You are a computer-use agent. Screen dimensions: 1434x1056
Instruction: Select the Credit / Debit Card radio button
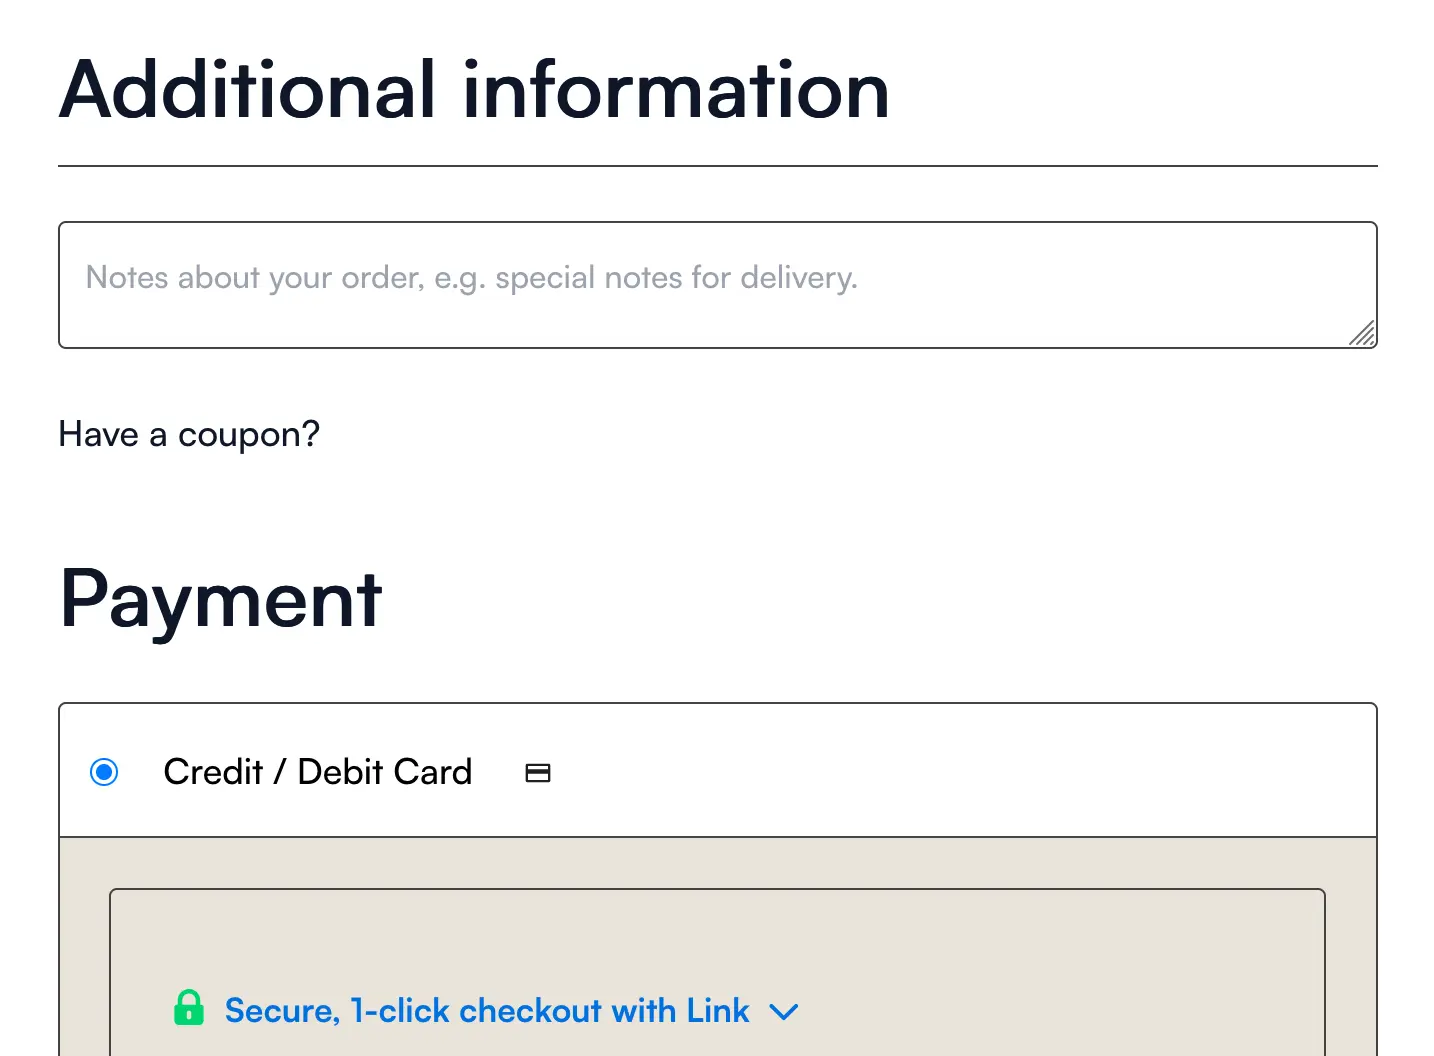coord(104,772)
